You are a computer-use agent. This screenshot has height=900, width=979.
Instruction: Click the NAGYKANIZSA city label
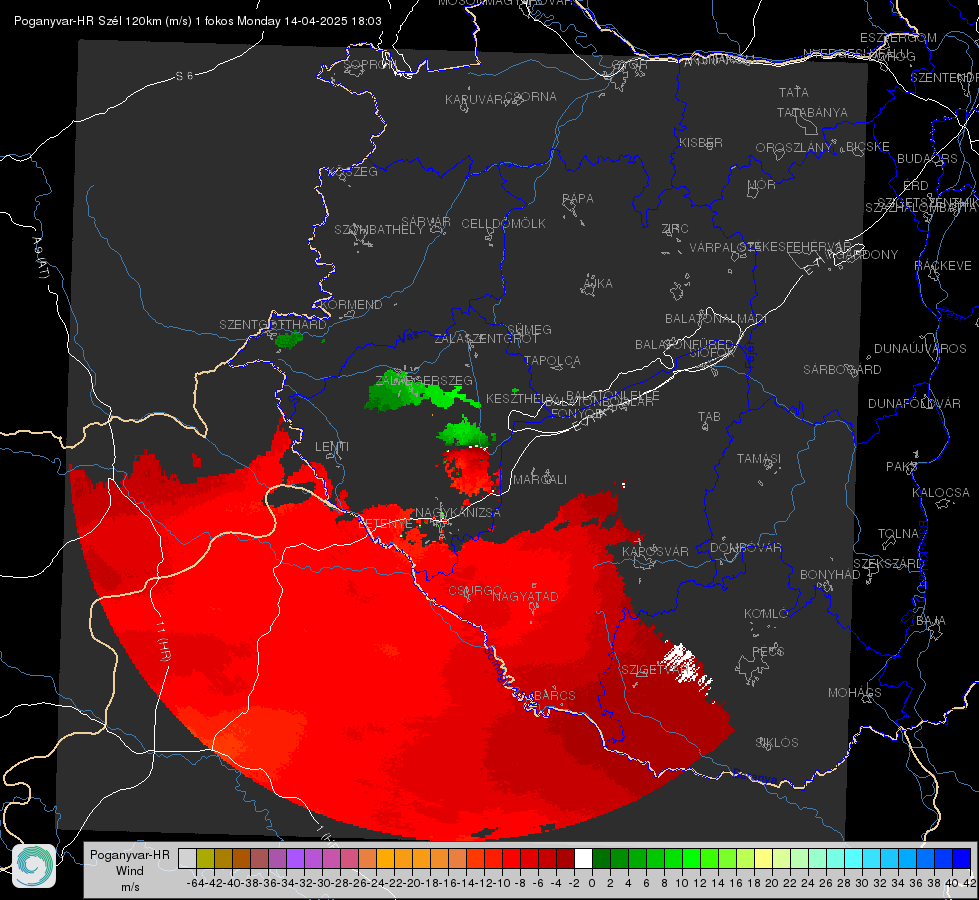tap(458, 513)
